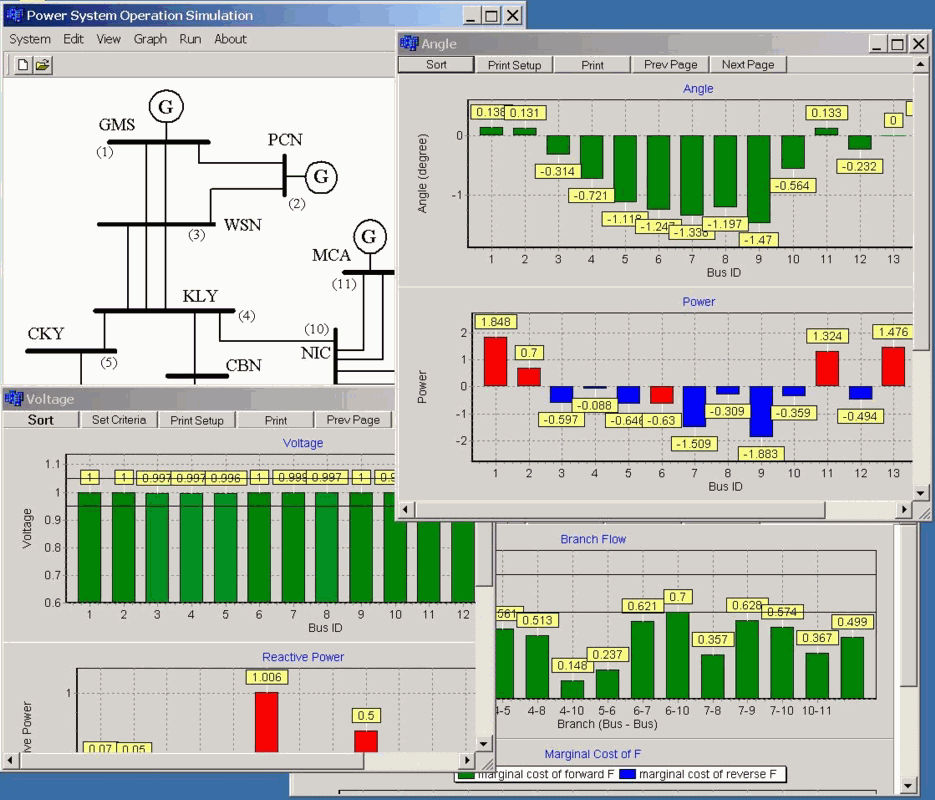Click blue marginal cost of reverse F swatch
The width and height of the screenshot is (935, 800).
(627, 774)
